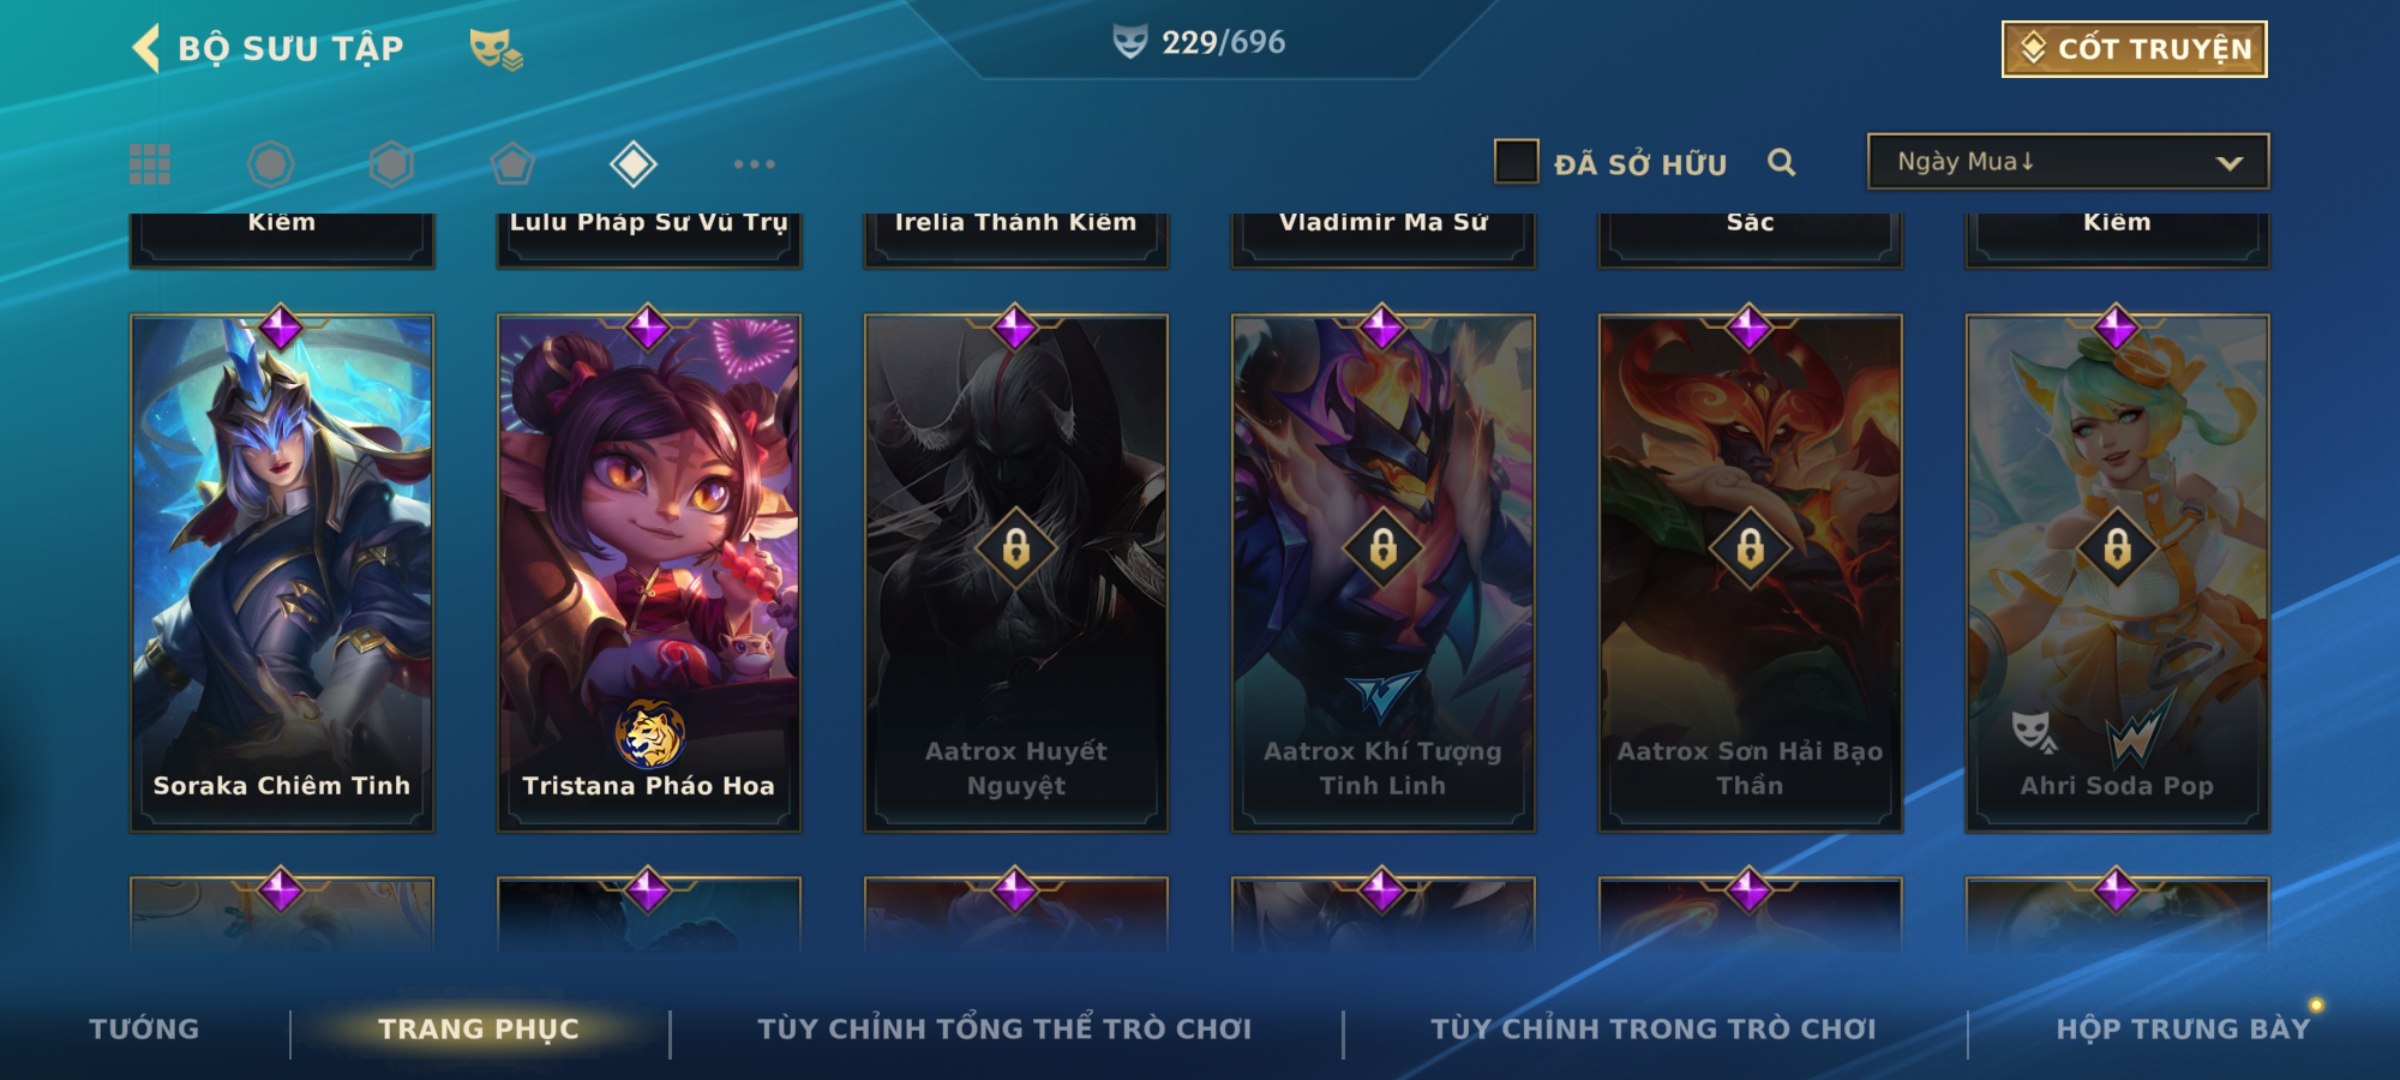This screenshot has width=2400, height=1080.
Task: Click the lock on Aatrox Huyết Nguyệt
Action: [x=1016, y=548]
